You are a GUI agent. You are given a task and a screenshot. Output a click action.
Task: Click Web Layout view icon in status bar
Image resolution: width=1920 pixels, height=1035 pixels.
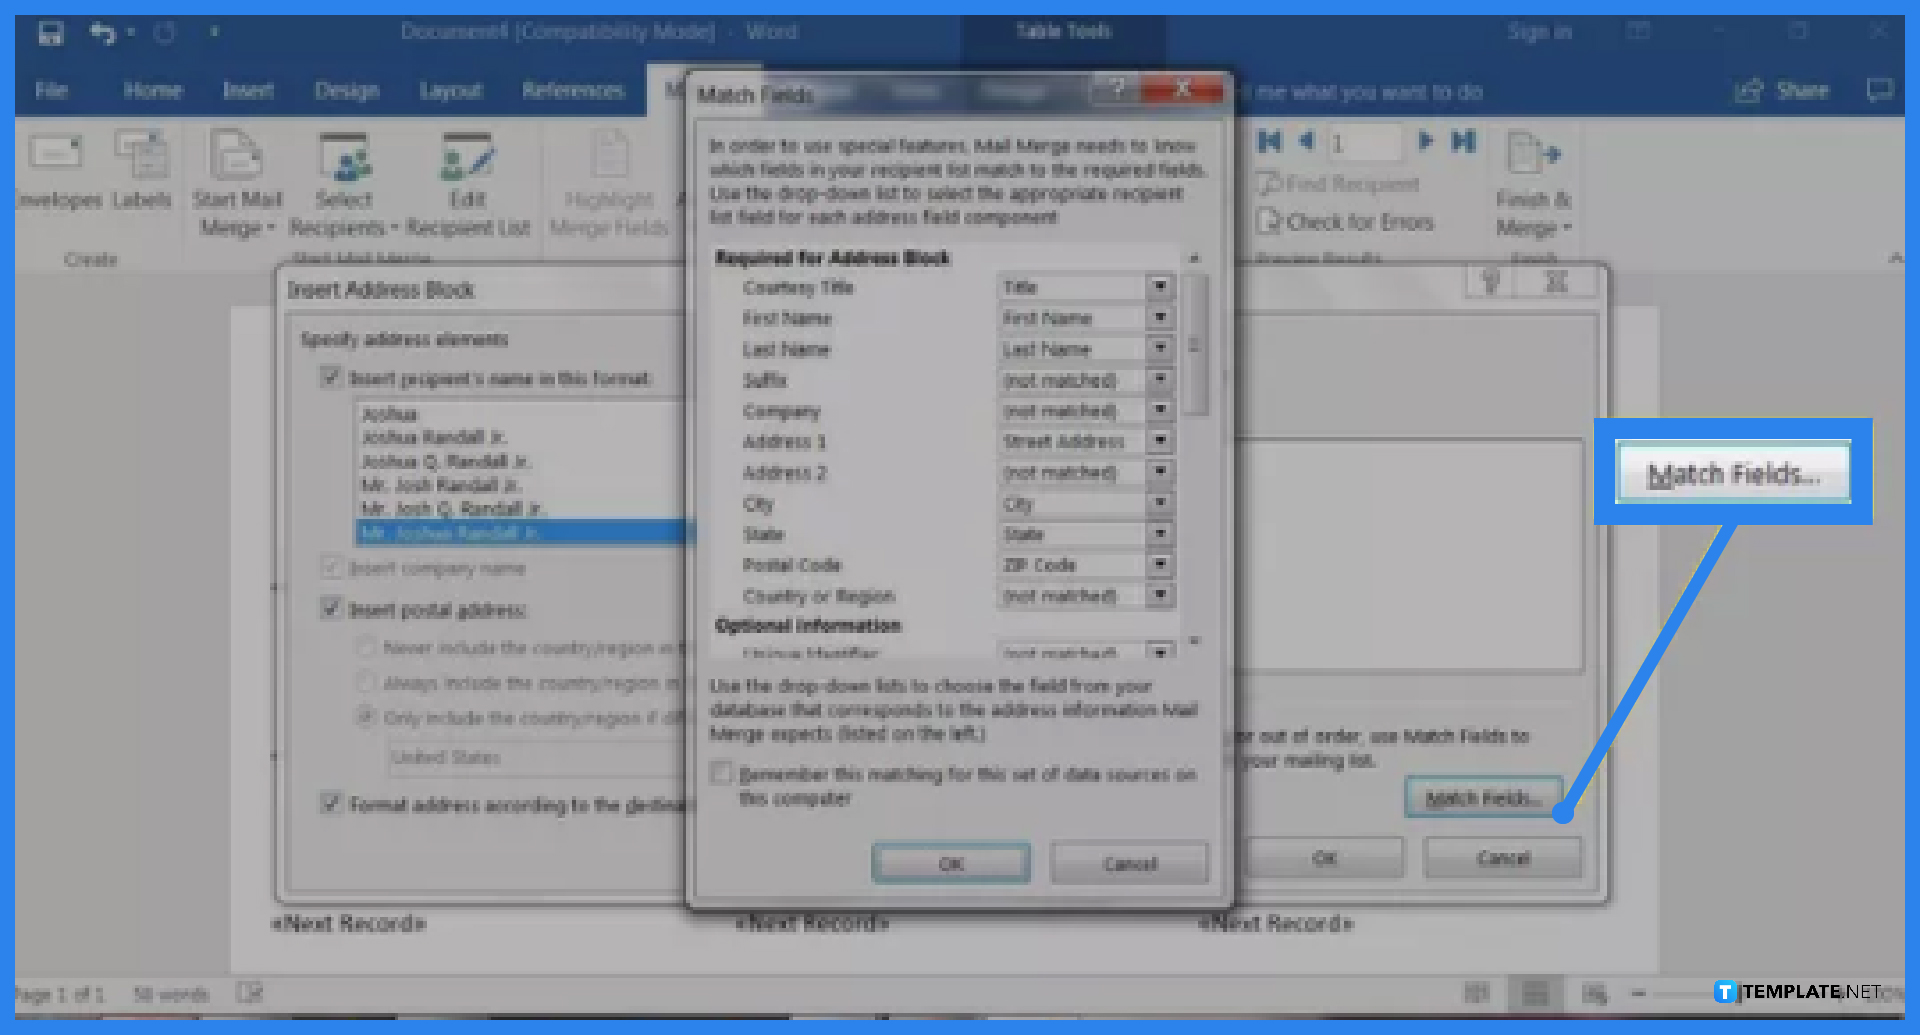1594,993
